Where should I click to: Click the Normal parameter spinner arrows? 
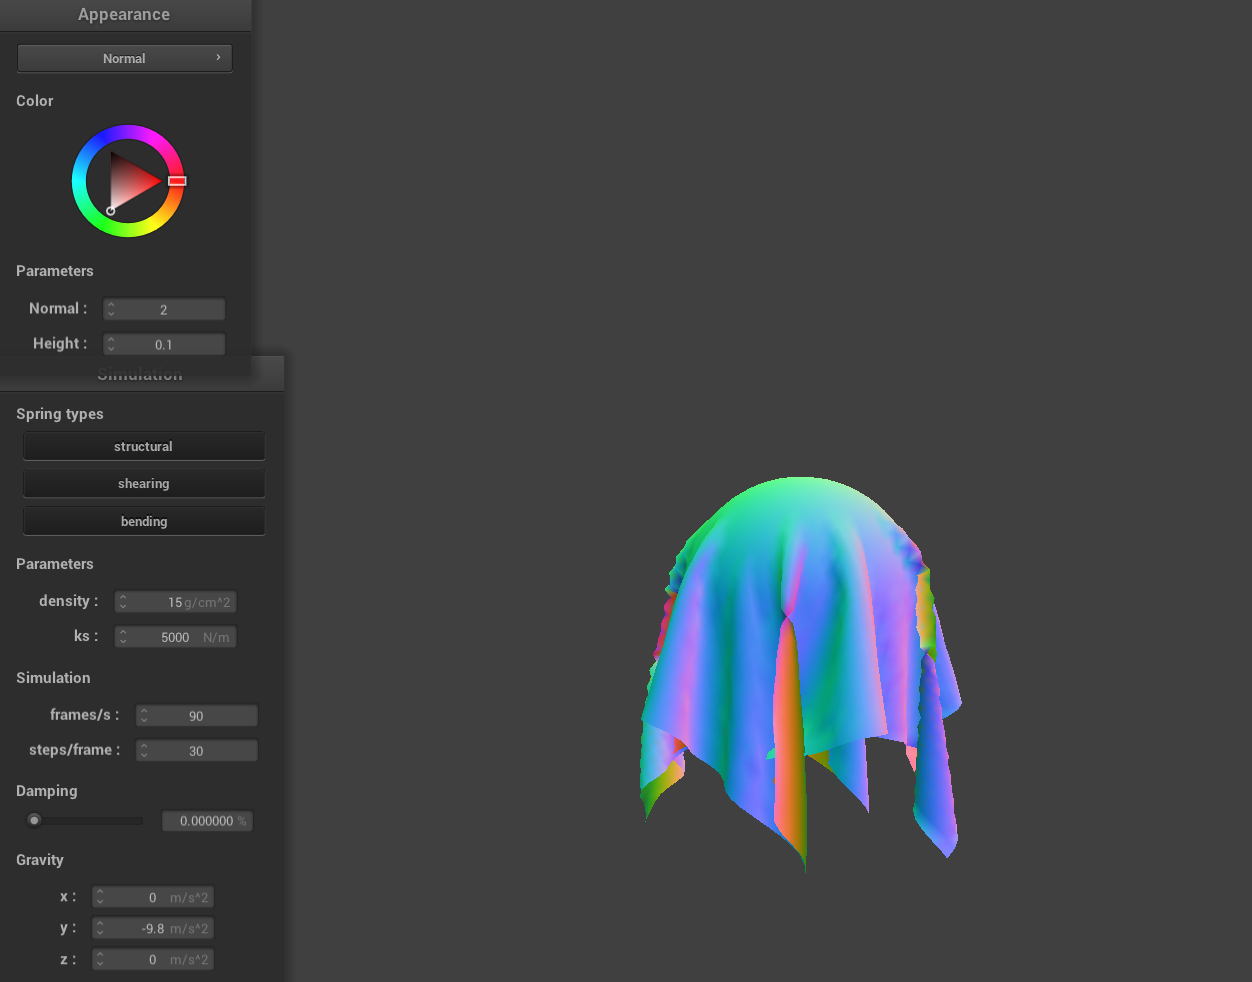click(111, 309)
